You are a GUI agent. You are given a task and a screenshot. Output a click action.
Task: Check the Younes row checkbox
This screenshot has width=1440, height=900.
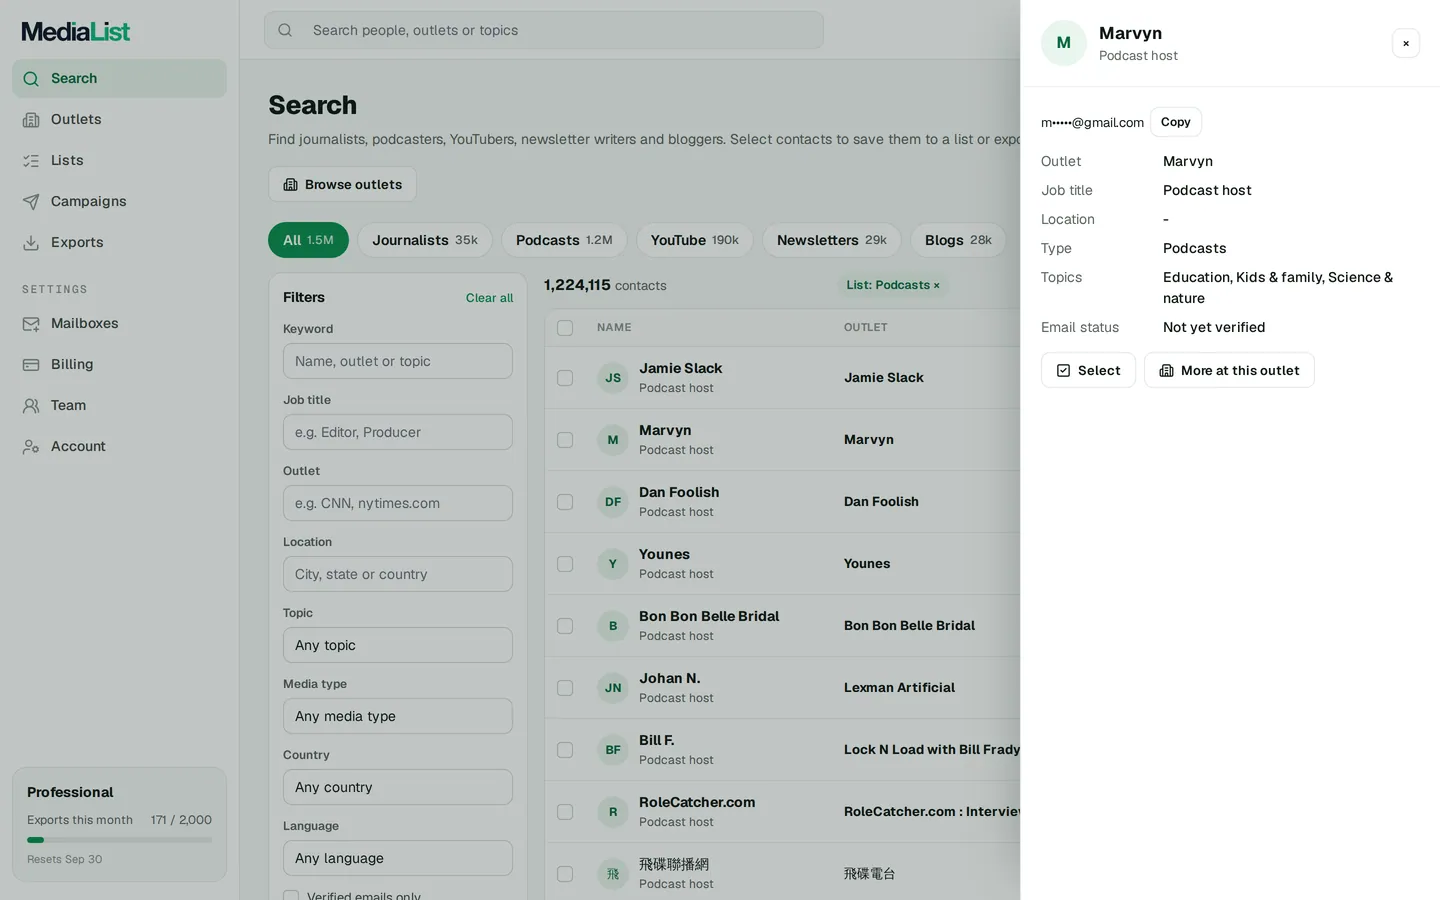(x=565, y=564)
